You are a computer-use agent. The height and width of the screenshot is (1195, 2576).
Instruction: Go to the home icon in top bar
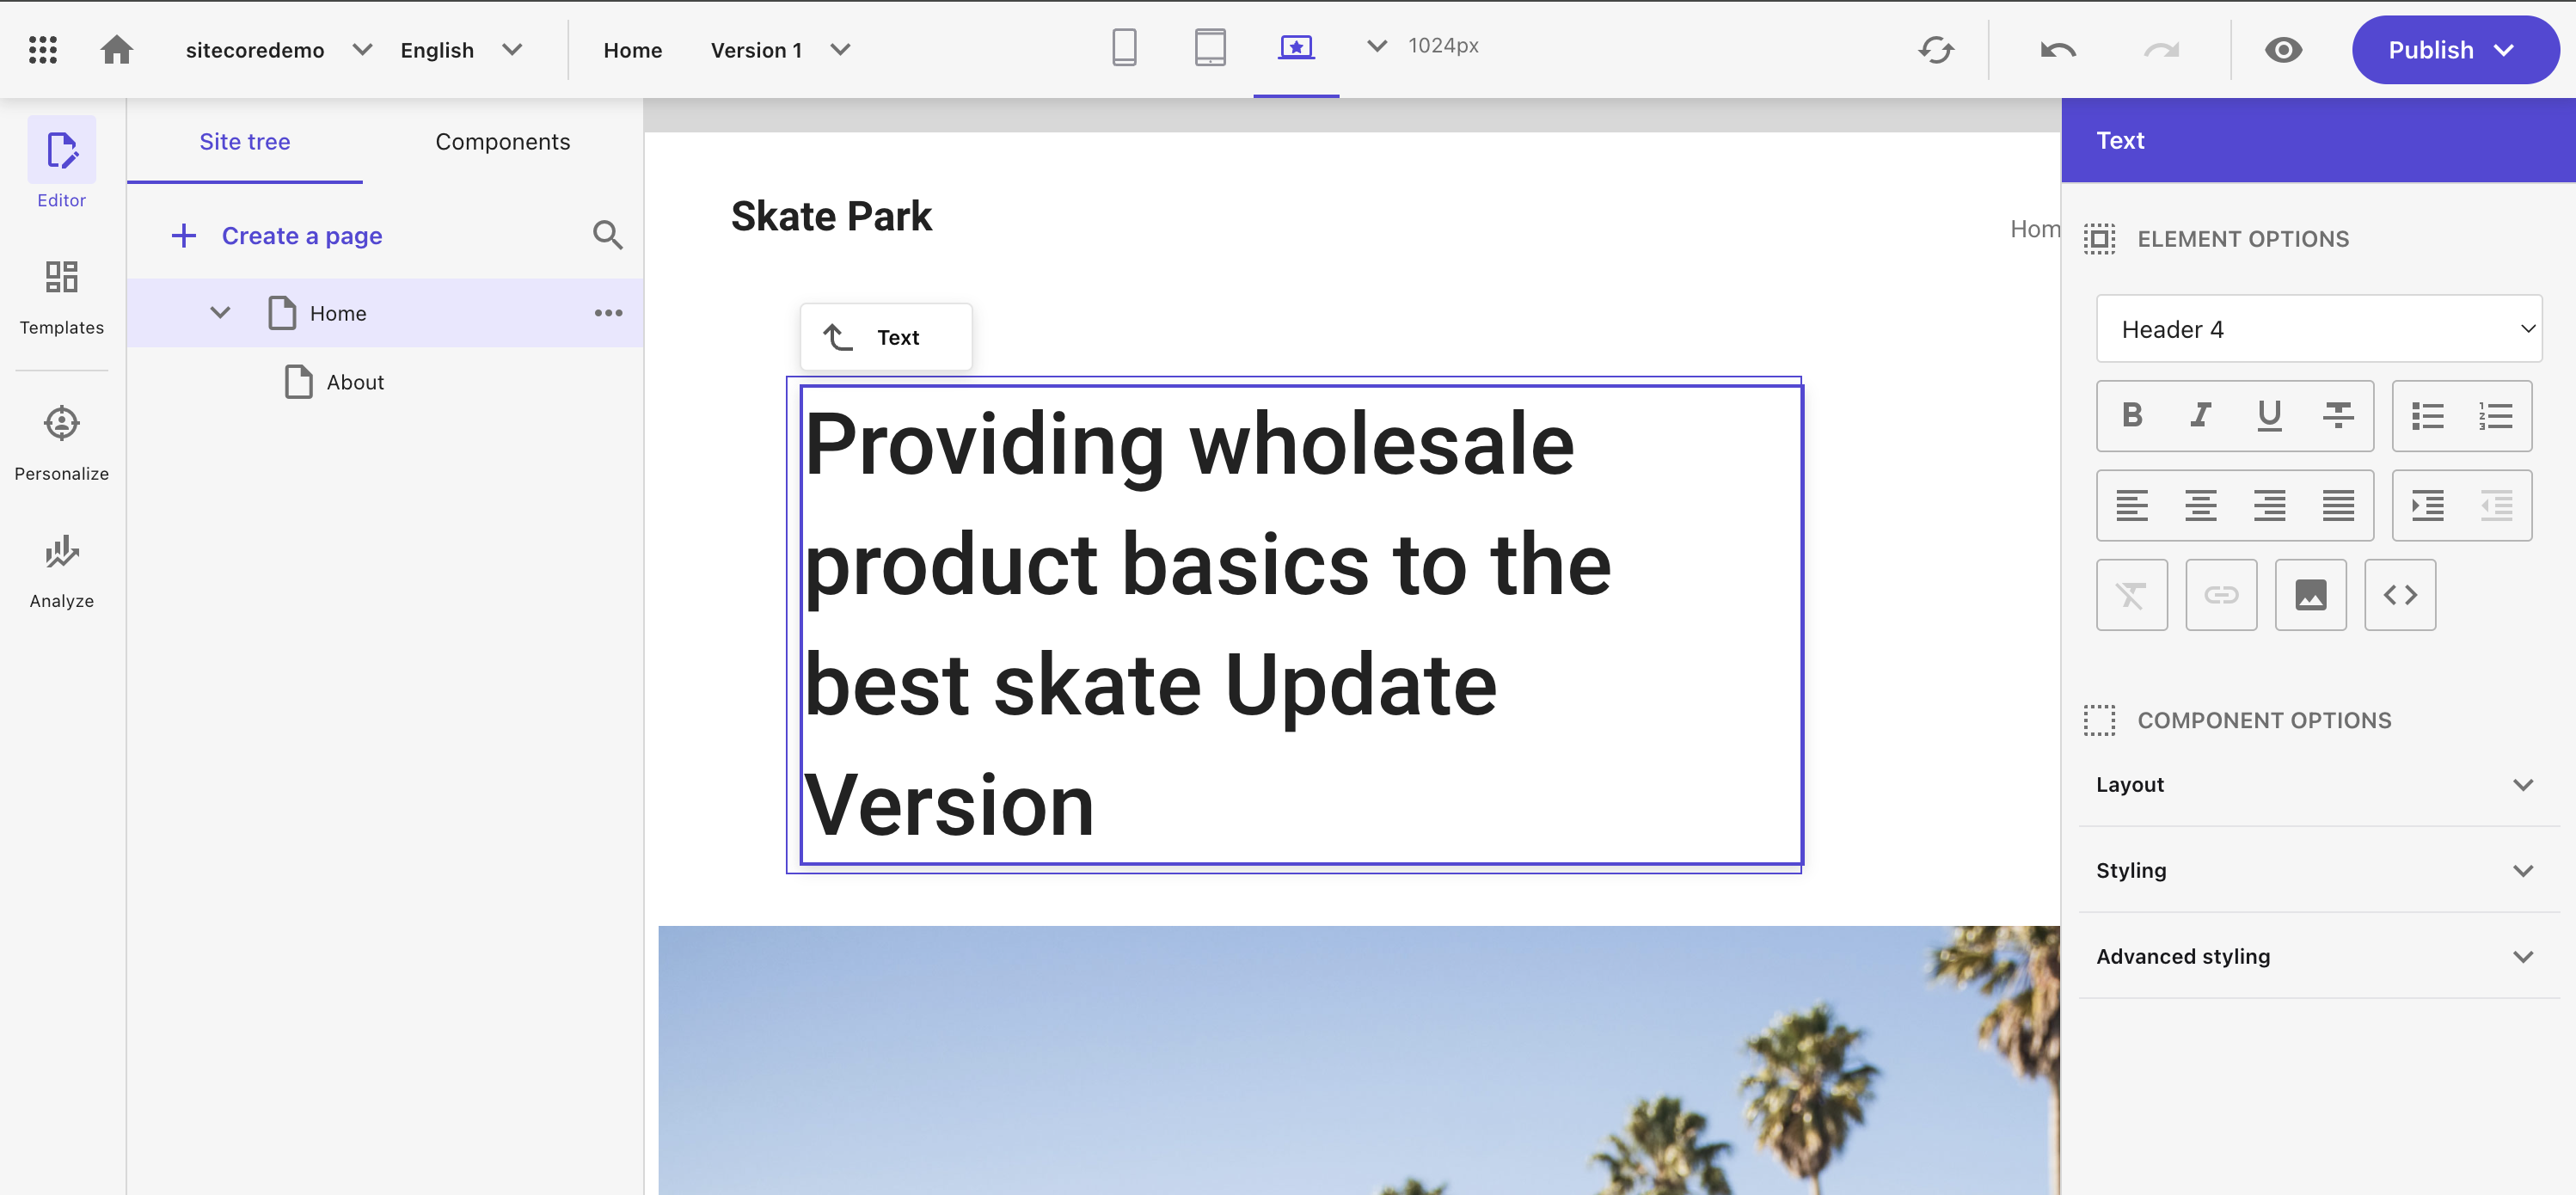116,49
